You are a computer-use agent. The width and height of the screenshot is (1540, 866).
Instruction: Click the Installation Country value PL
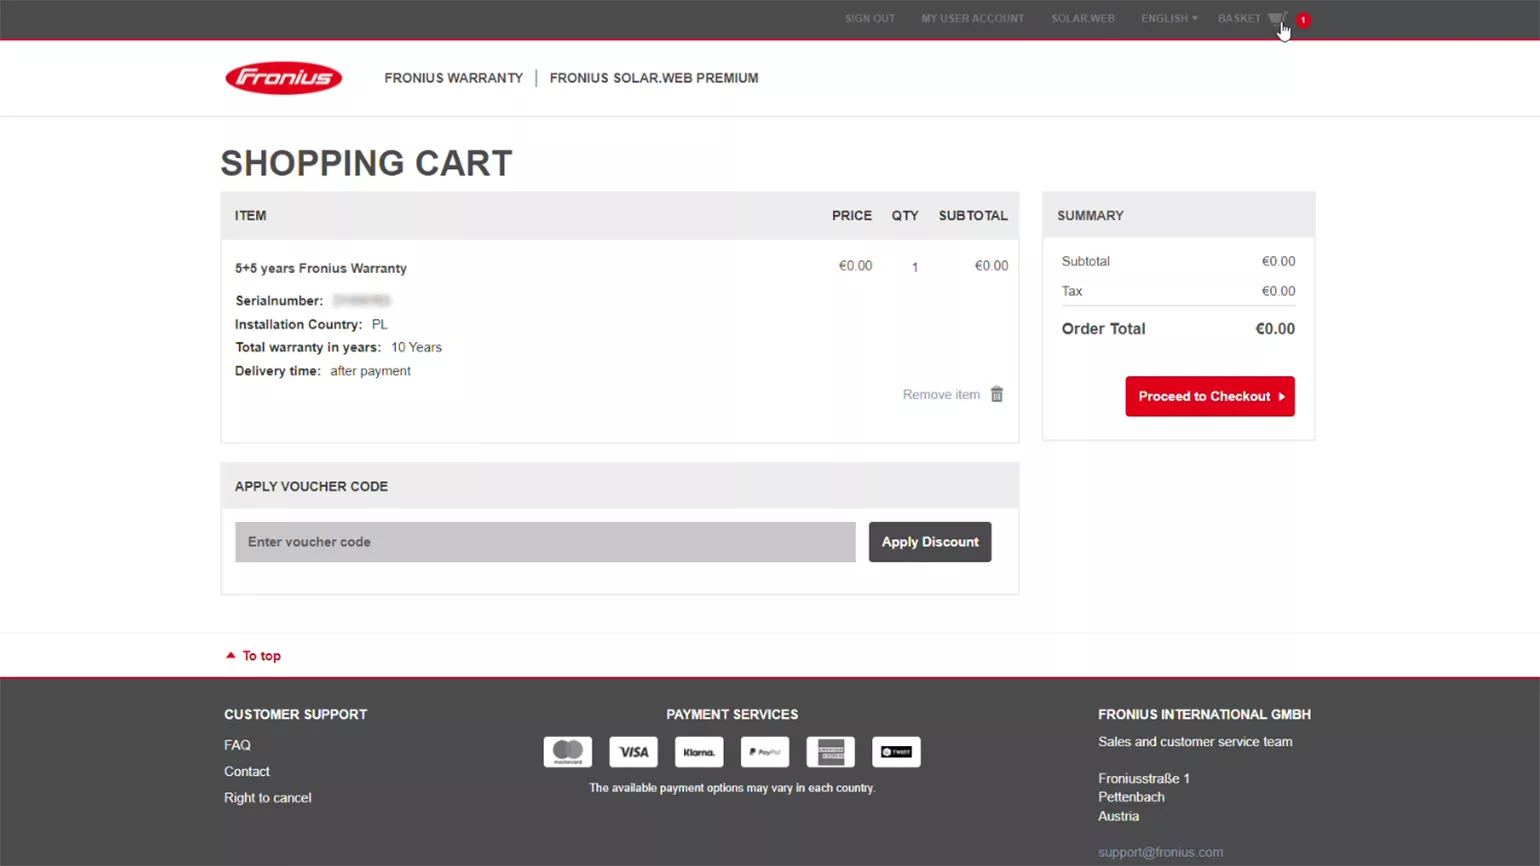379,324
